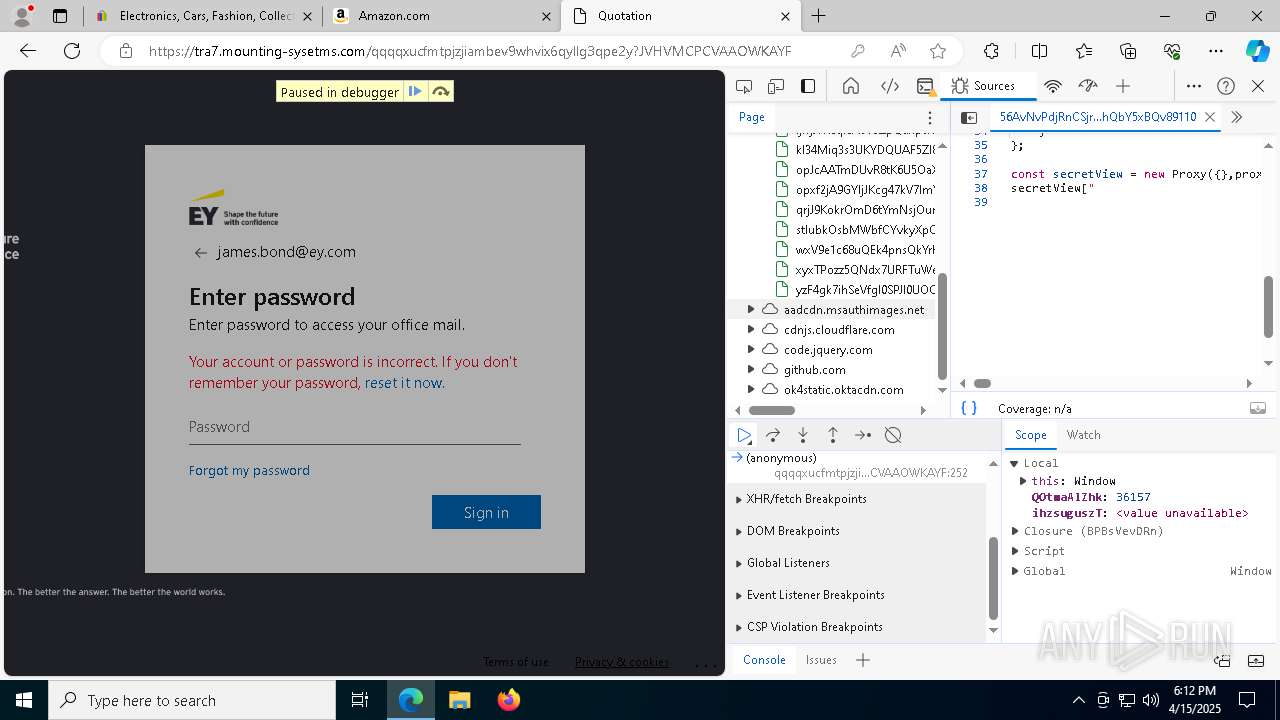The image size is (1280, 720).
Task: Toggle device emulation mode
Action: coord(776,86)
